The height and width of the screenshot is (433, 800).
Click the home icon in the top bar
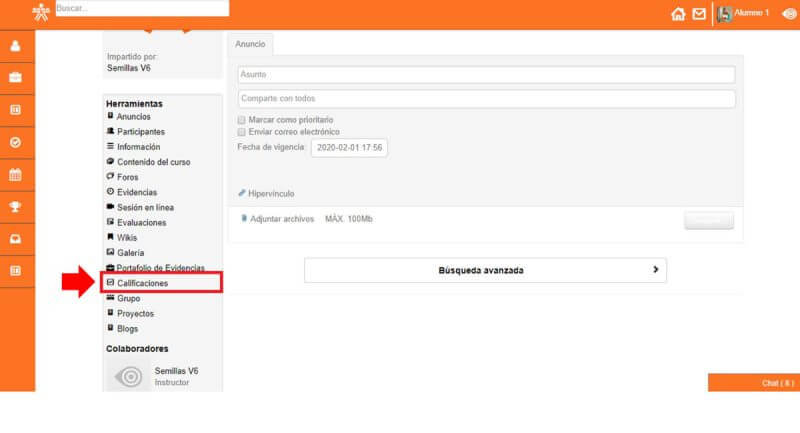pyautogui.click(x=678, y=14)
